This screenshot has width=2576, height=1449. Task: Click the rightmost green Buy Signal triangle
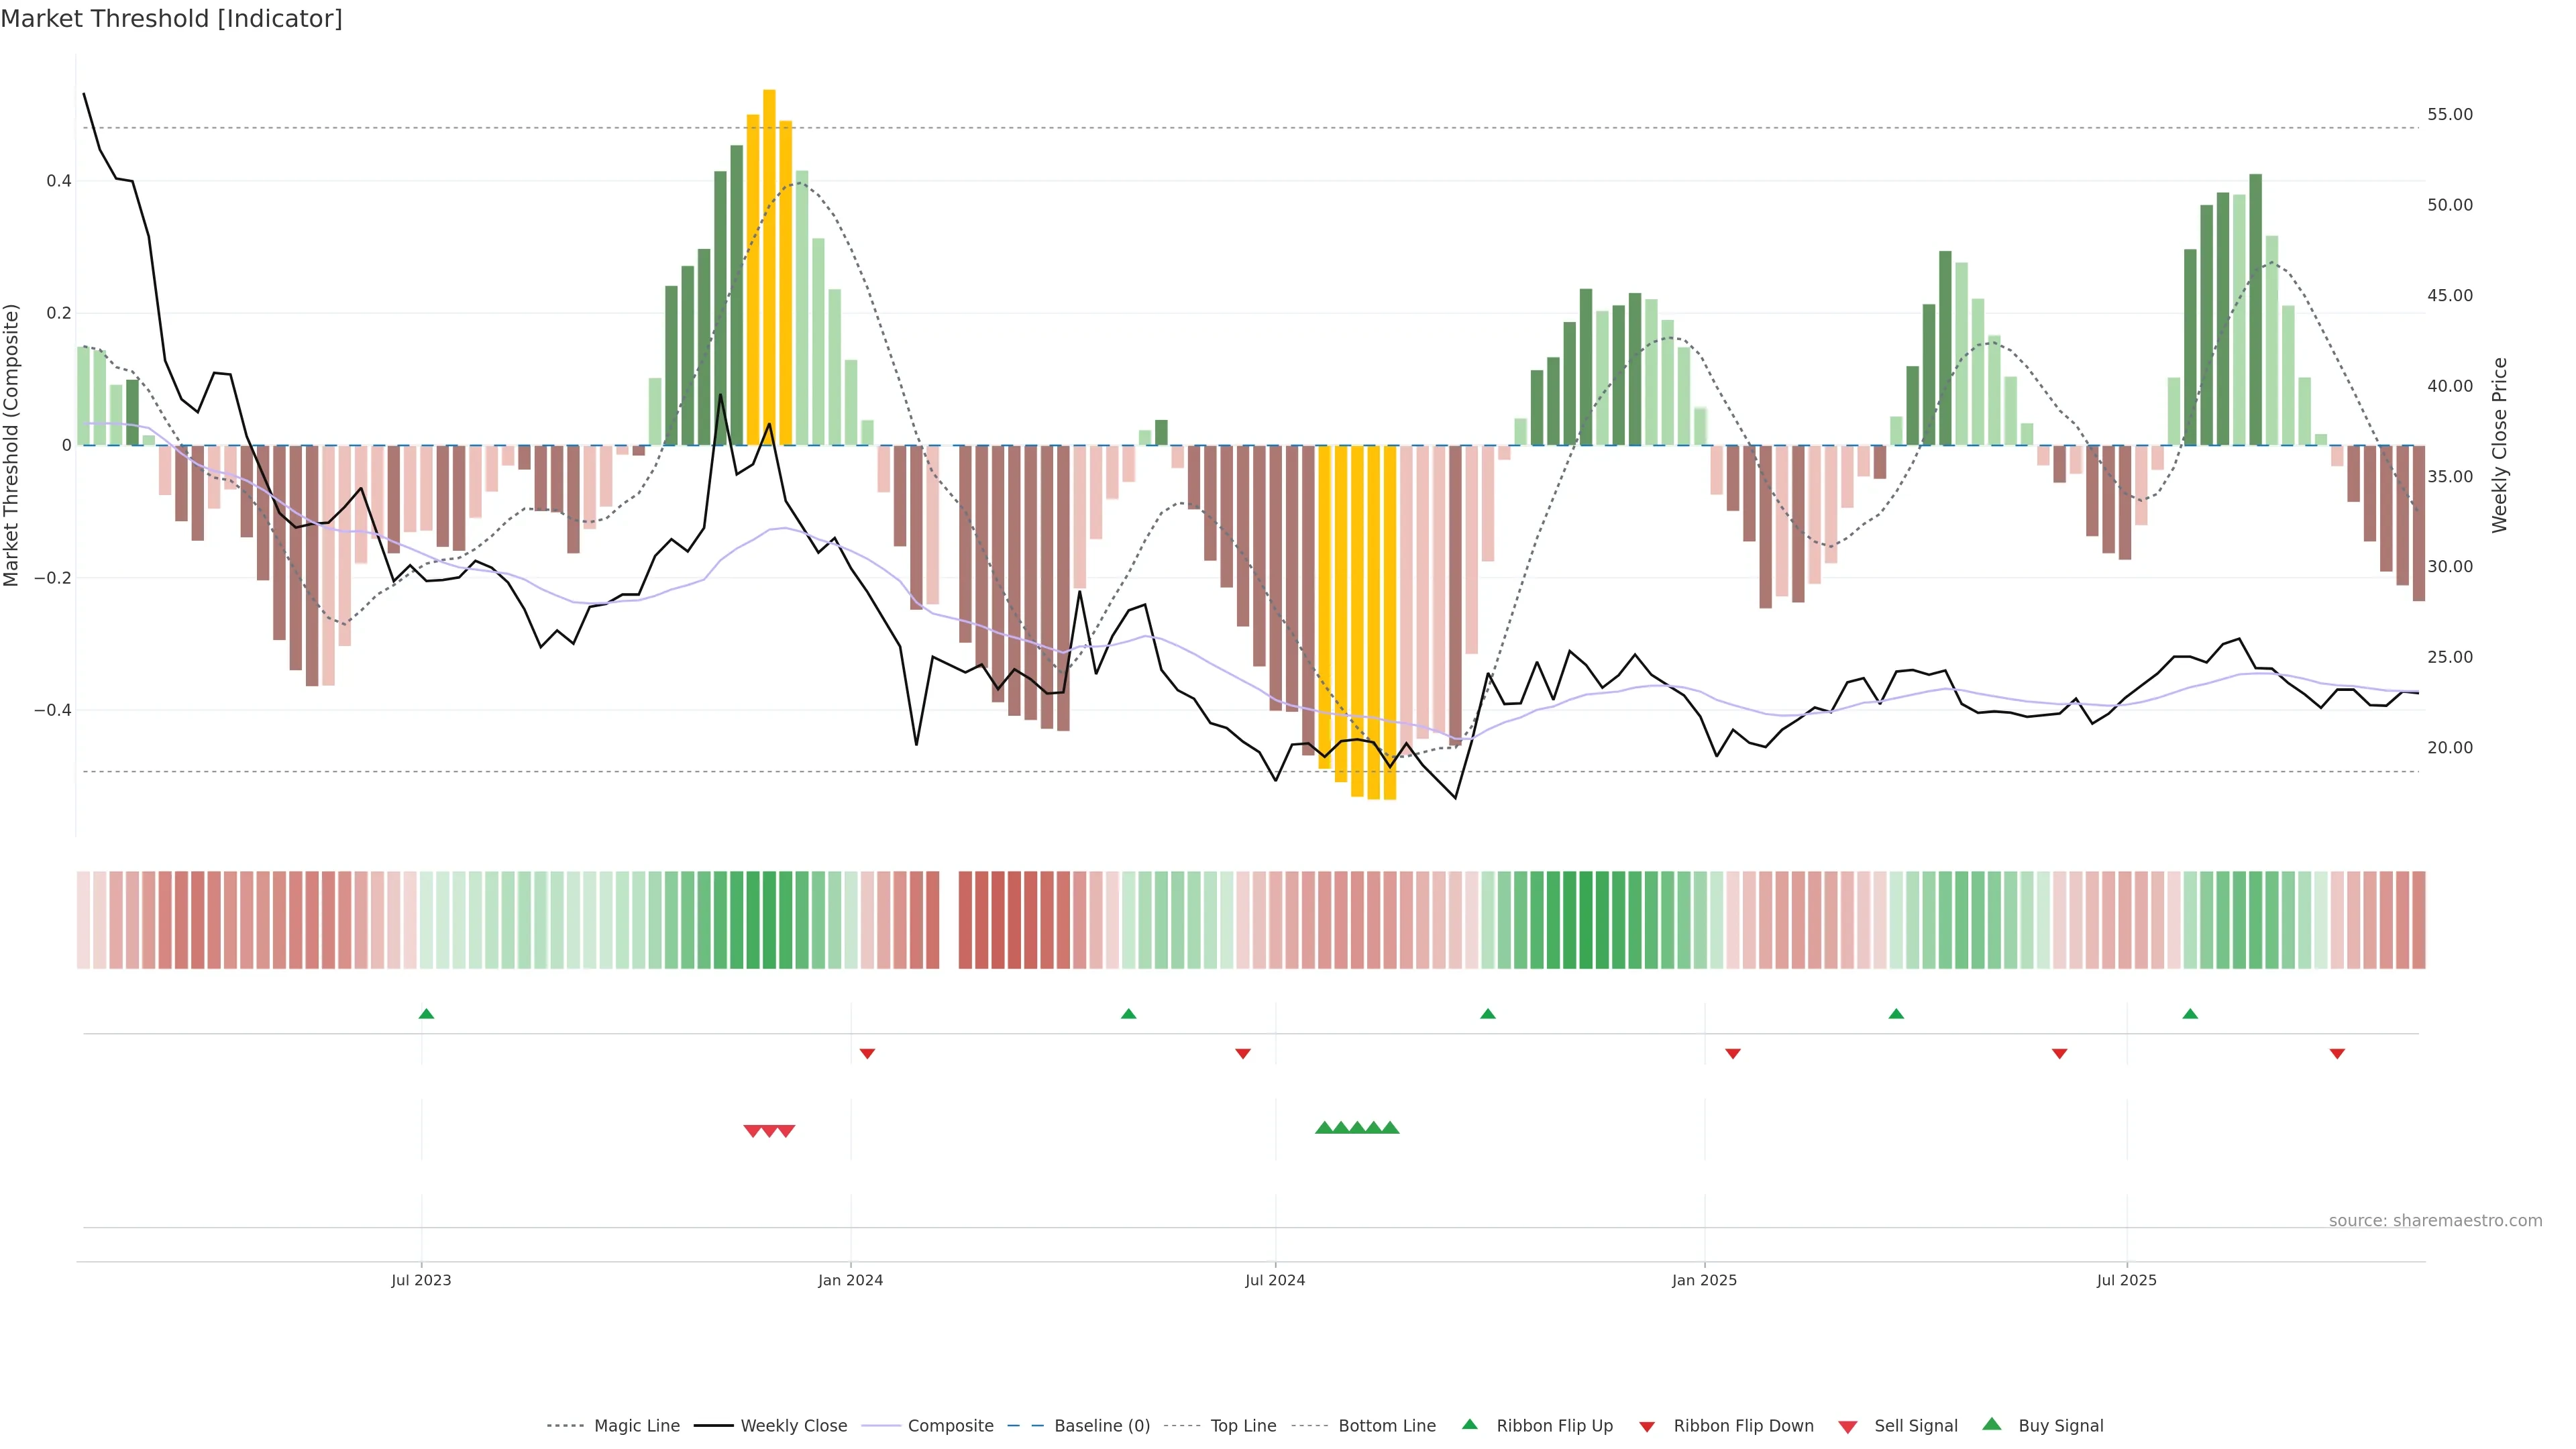(1390, 1128)
